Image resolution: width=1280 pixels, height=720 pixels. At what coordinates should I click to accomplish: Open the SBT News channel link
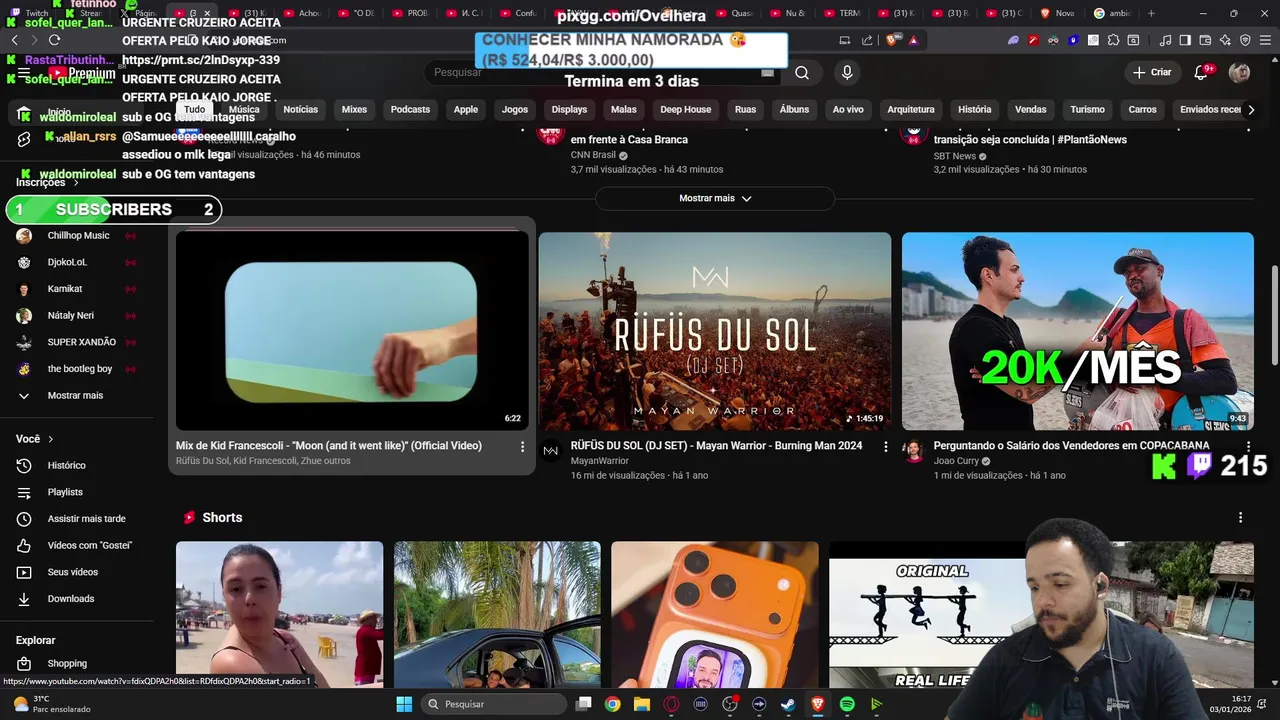tap(955, 156)
